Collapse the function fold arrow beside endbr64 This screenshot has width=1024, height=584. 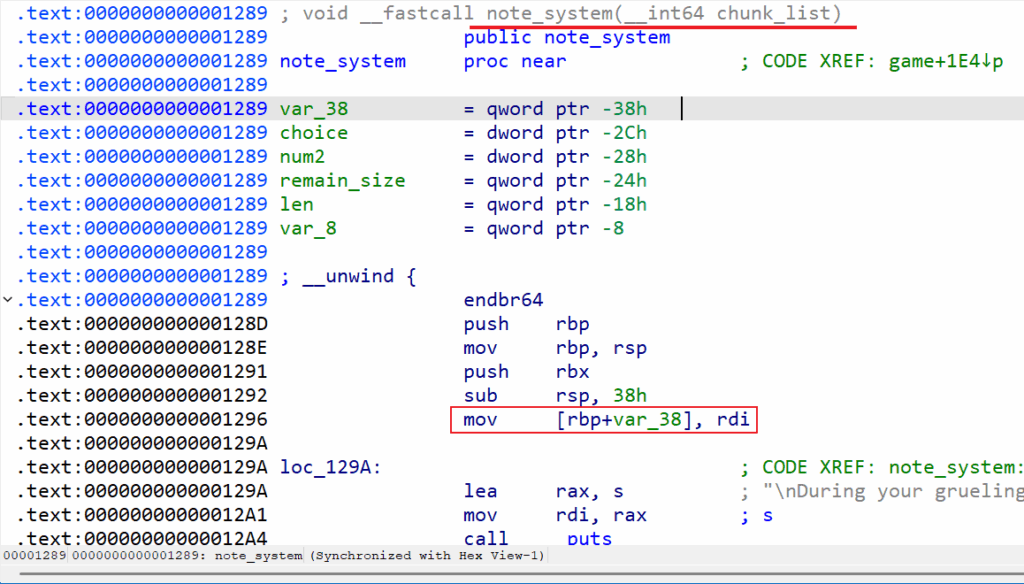pos(8,300)
